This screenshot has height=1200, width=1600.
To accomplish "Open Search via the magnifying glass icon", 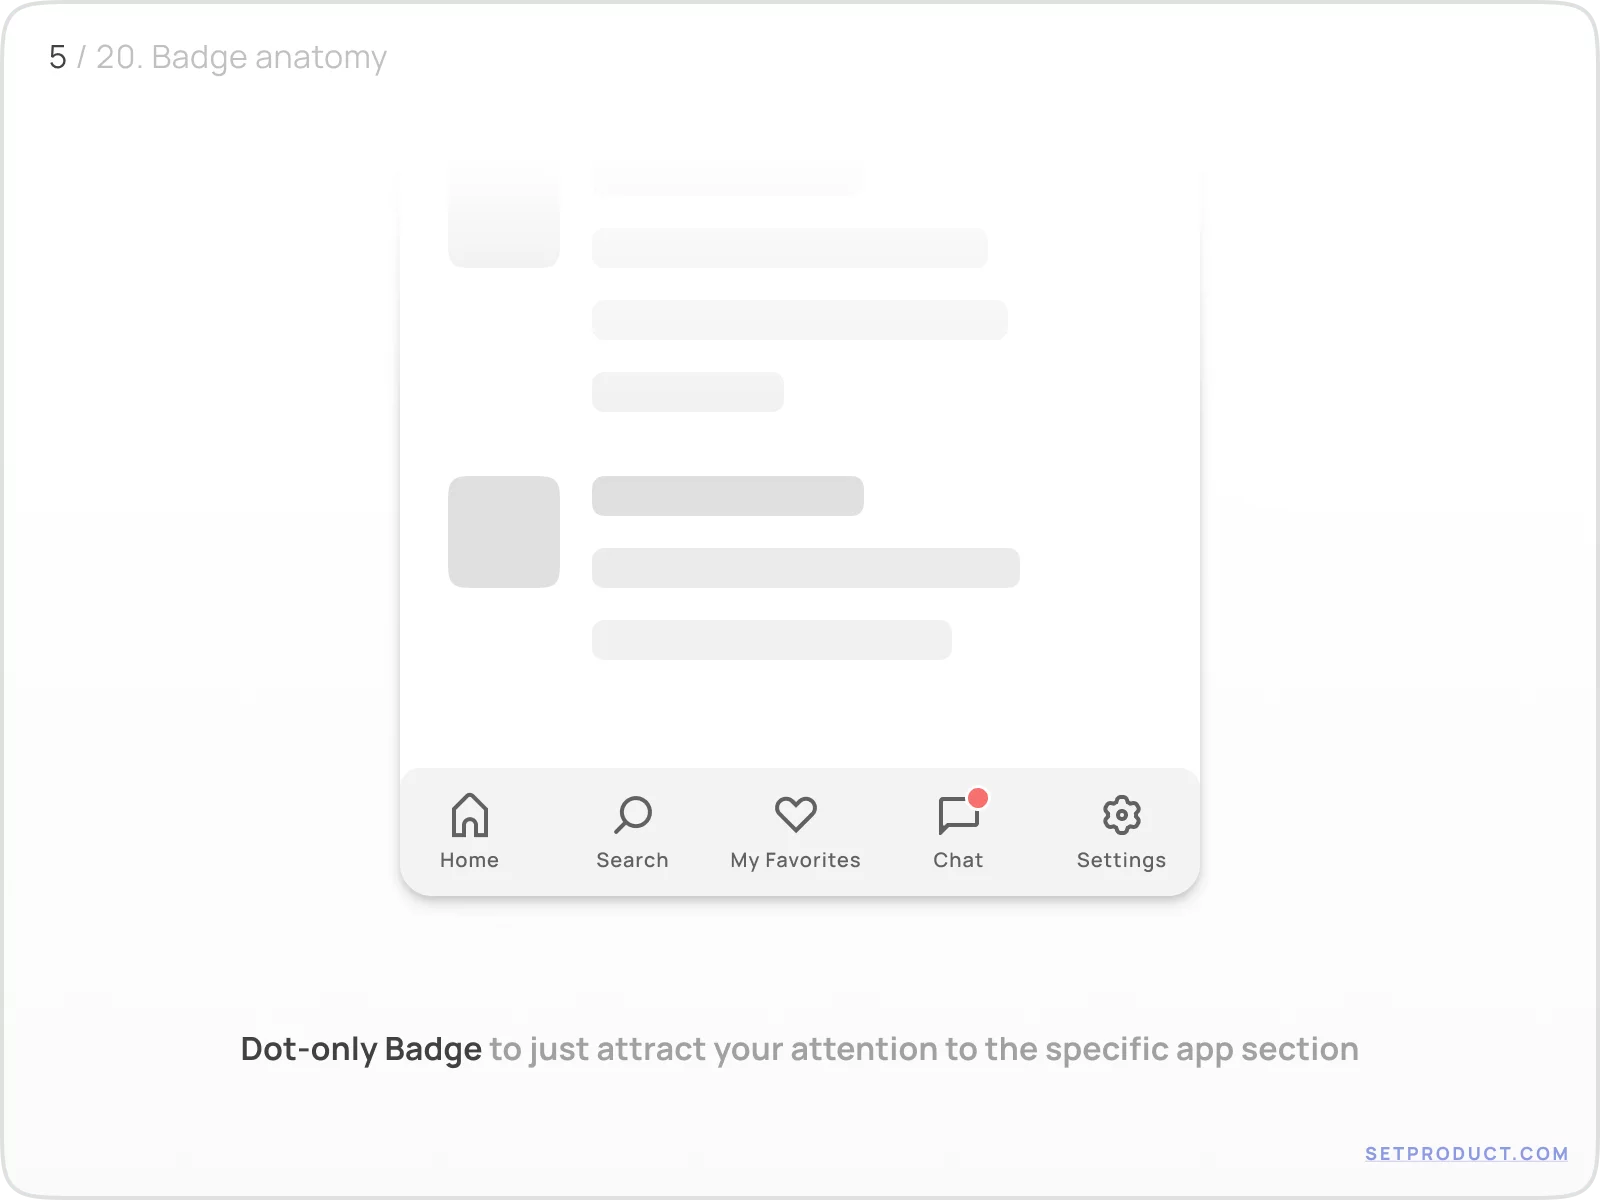I will [x=632, y=815].
